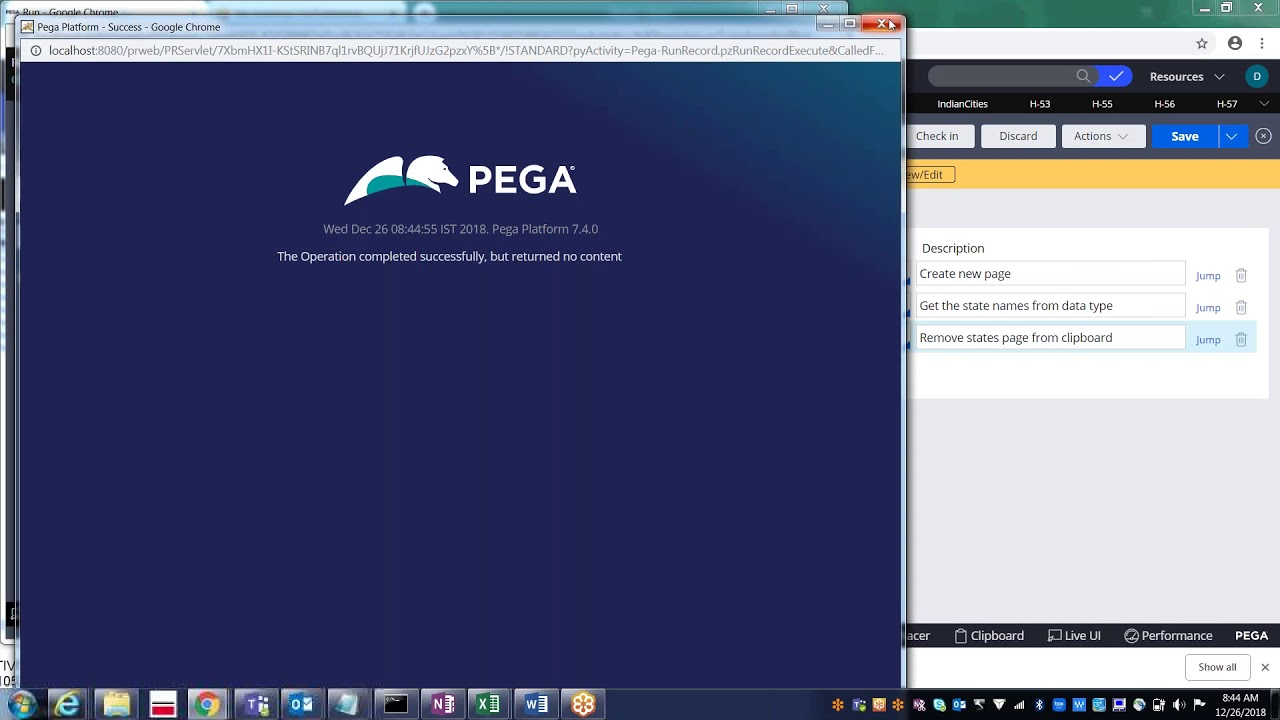This screenshot has width=1280, height=720.
Task: Click the Bluetooth icon in the system tray
Action: pos(1039,705)
